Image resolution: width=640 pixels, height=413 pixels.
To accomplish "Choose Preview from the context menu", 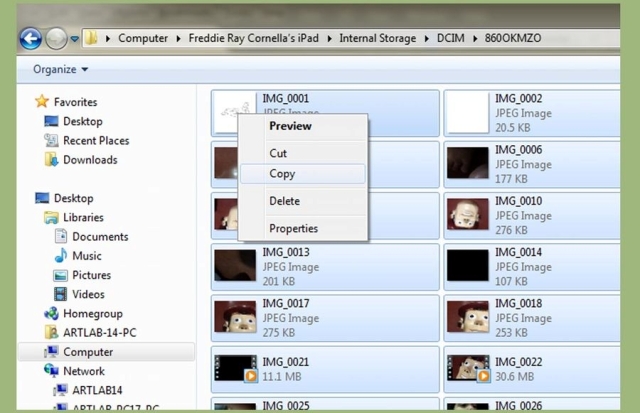I will pos(303,126).
